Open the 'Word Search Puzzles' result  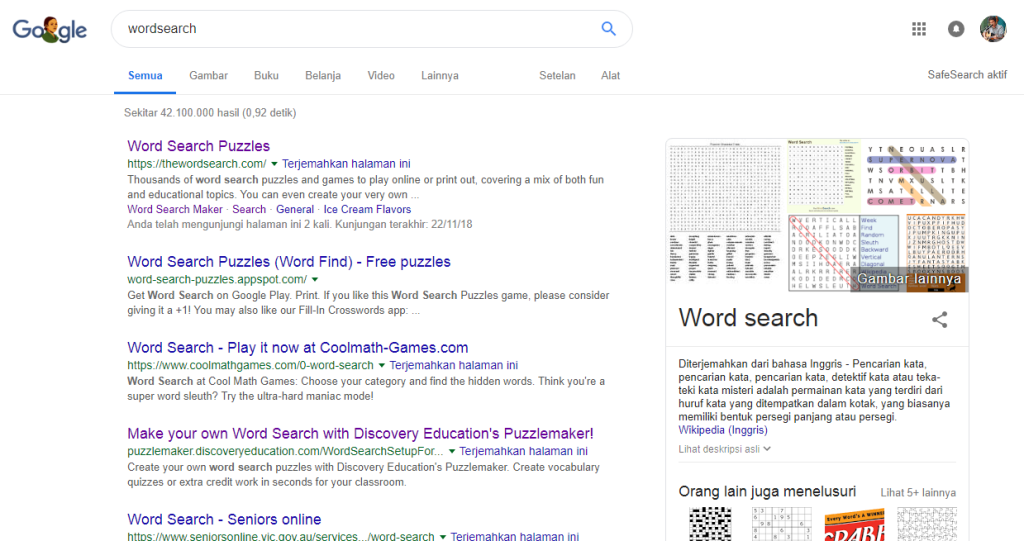pos(198,146)
